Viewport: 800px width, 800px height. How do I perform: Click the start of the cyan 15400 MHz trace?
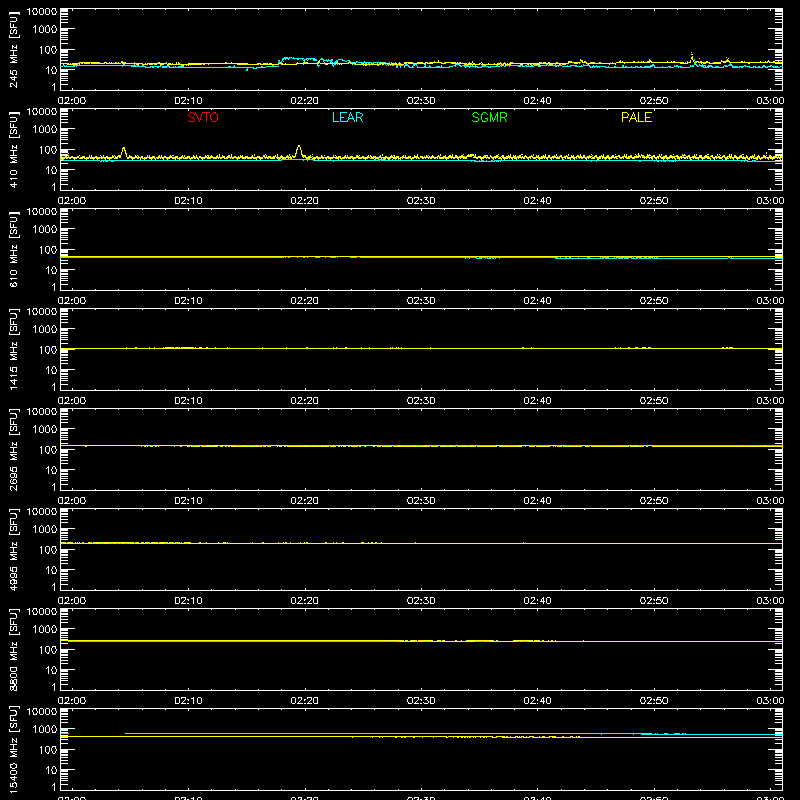[127, 734]
